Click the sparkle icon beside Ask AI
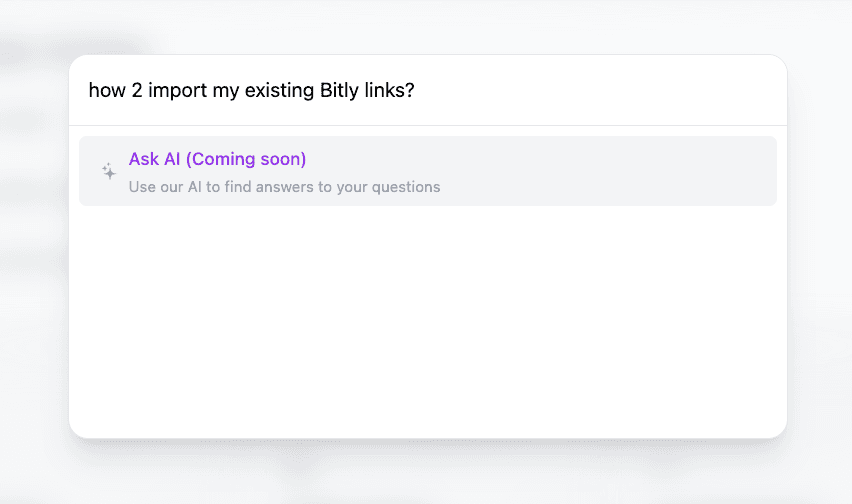 tap(109, 171)
